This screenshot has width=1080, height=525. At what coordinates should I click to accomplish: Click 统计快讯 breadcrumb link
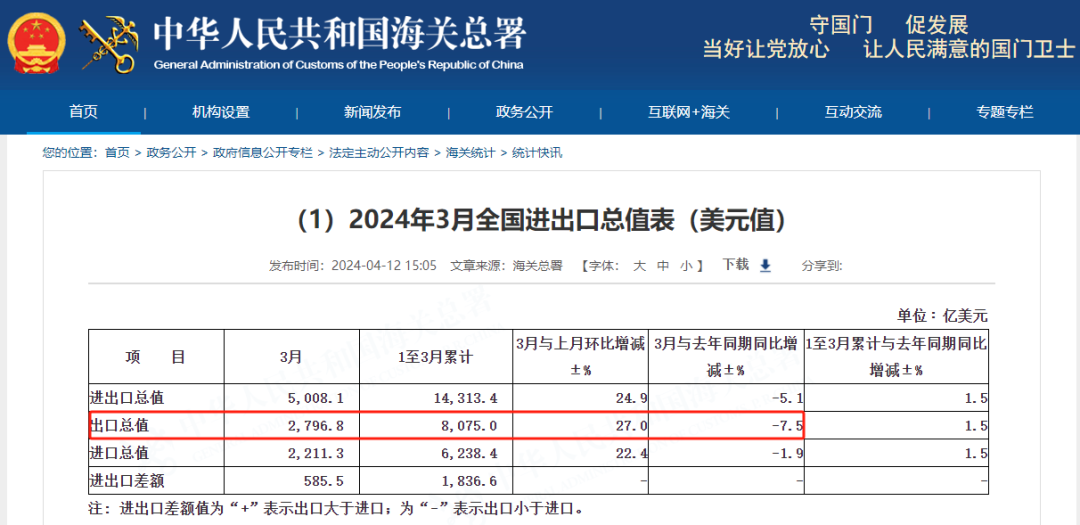[x=537, y=153]
